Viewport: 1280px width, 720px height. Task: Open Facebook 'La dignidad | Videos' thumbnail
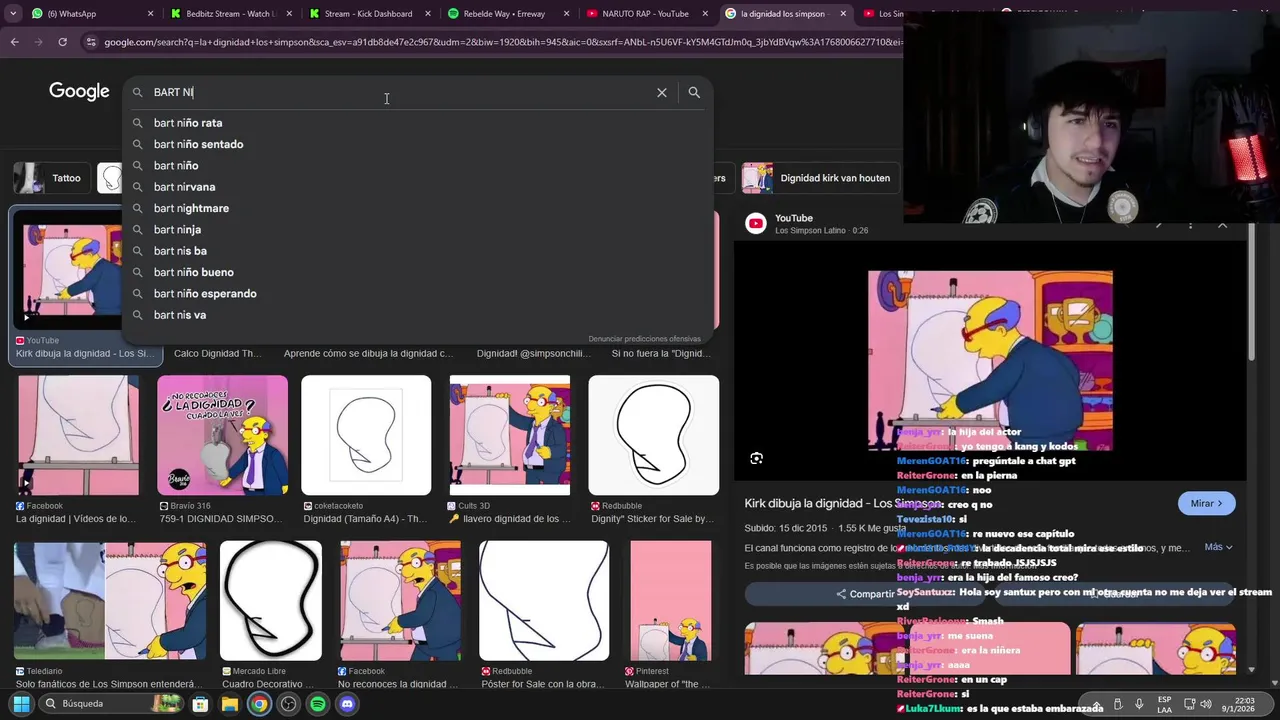(78, 435)
